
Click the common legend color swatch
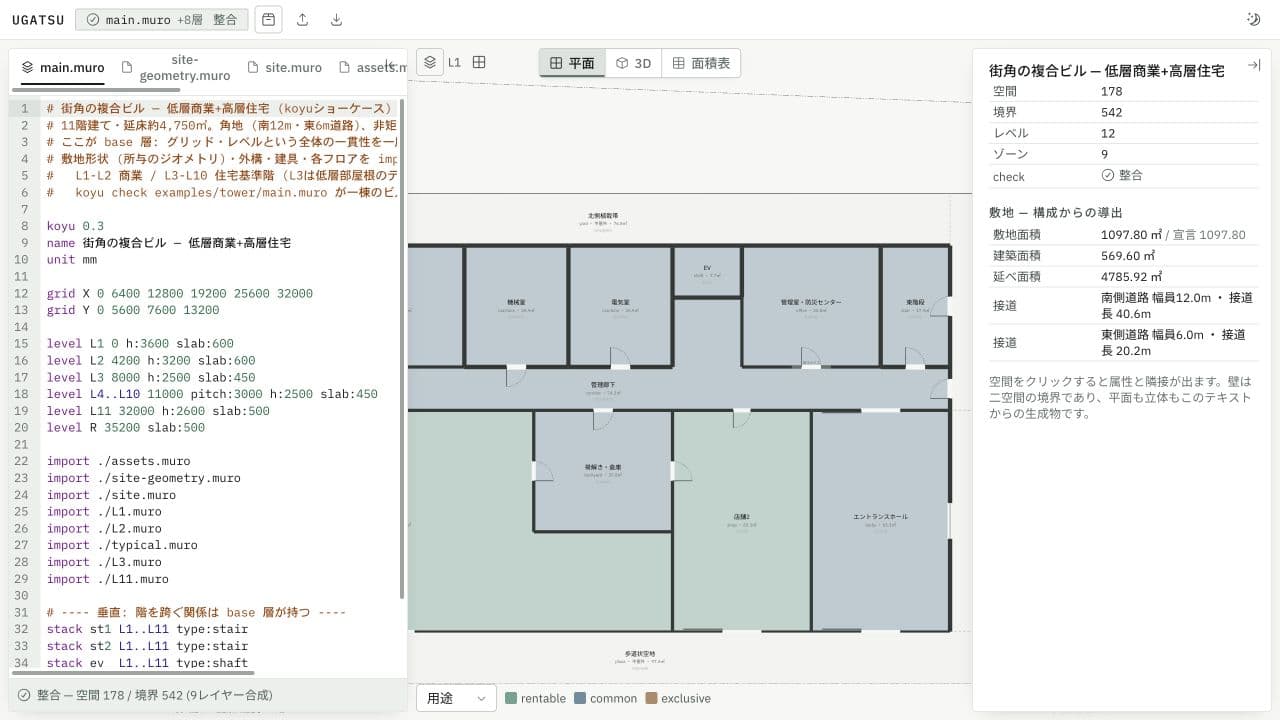(x=580, y=698)
